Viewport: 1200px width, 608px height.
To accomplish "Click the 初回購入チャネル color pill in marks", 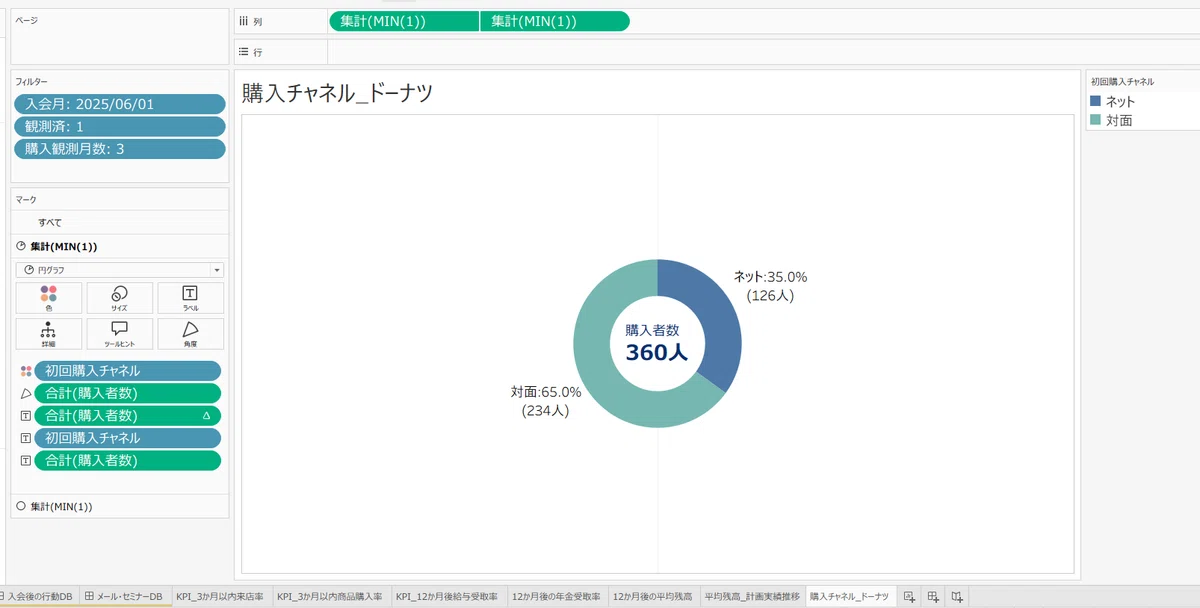I will click(x=128, y=371).
